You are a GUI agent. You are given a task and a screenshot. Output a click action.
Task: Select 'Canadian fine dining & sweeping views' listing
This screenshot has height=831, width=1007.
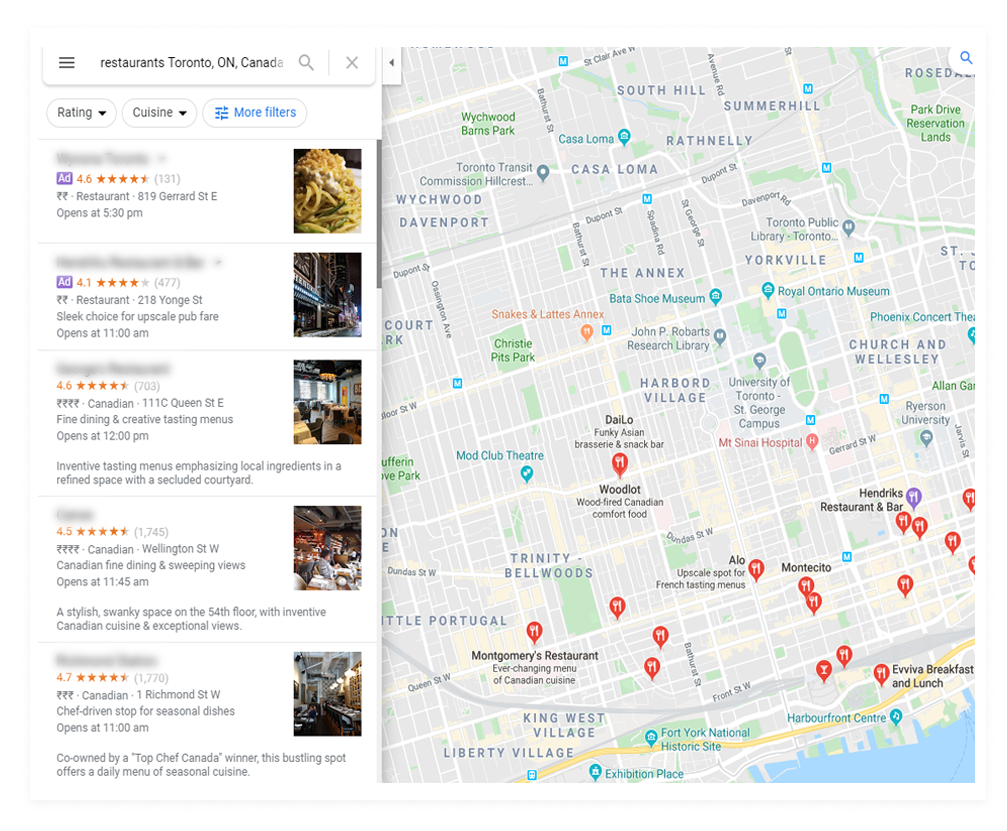click(x=207, y=569)
